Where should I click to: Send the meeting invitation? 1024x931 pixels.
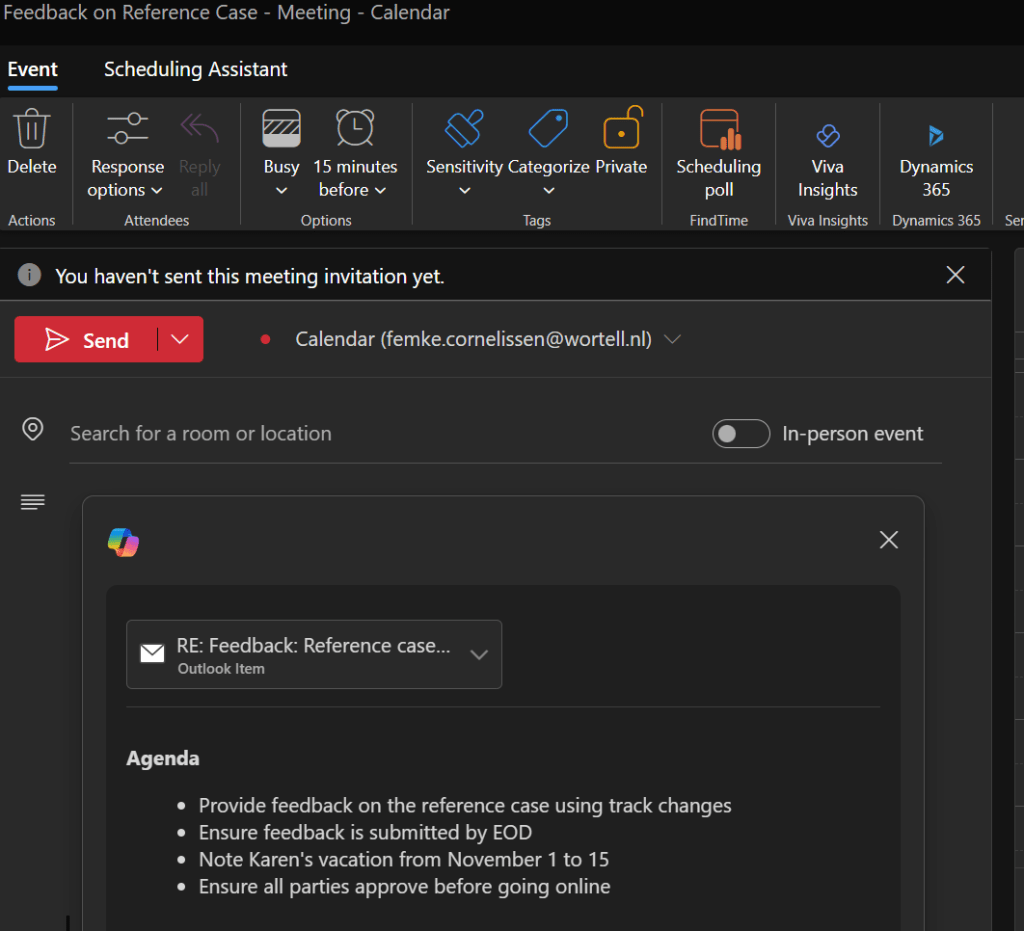(88, 340)
